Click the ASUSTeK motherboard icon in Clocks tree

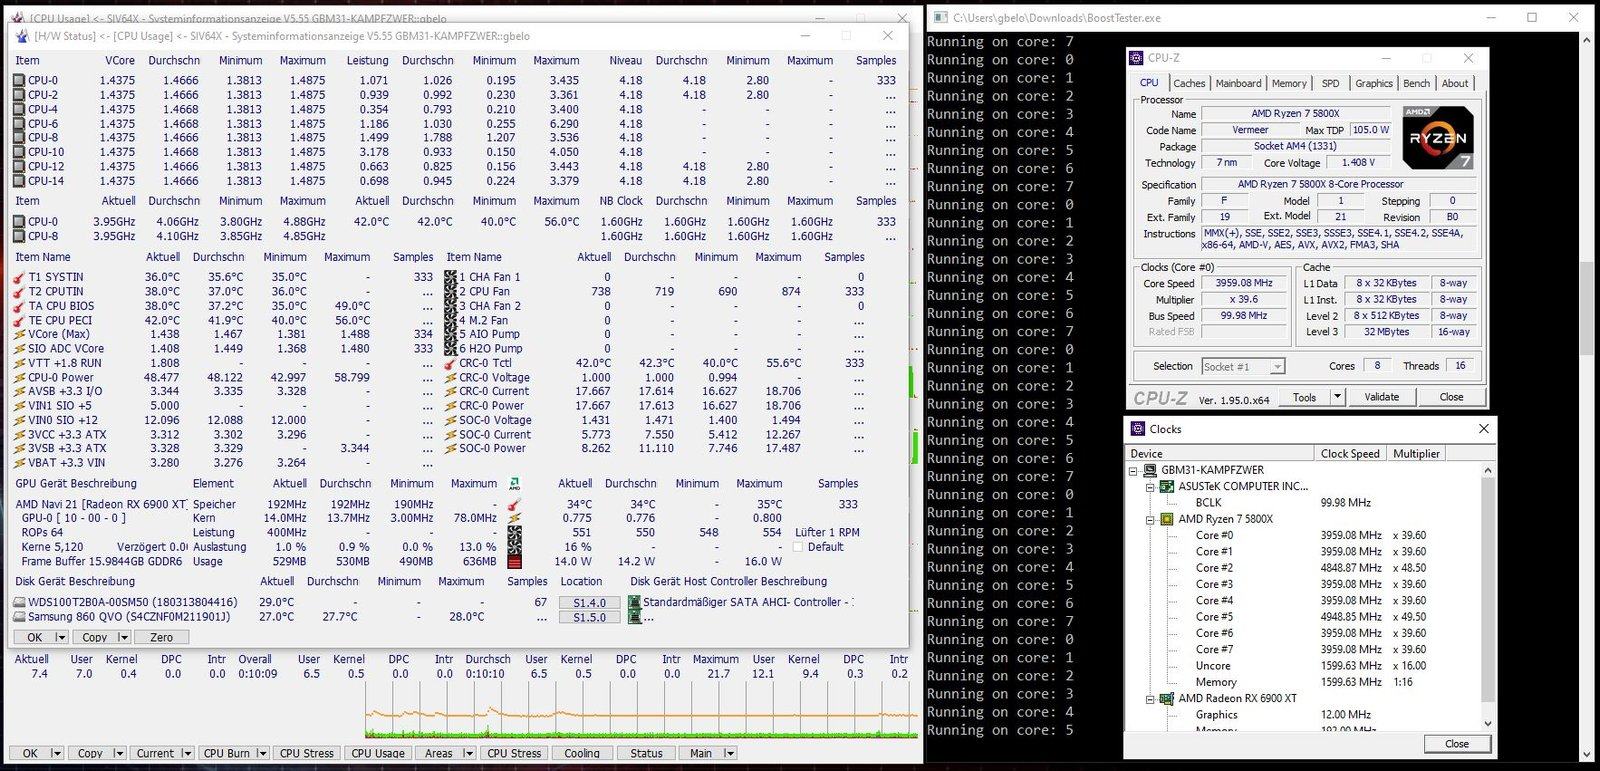[1166, 486]
